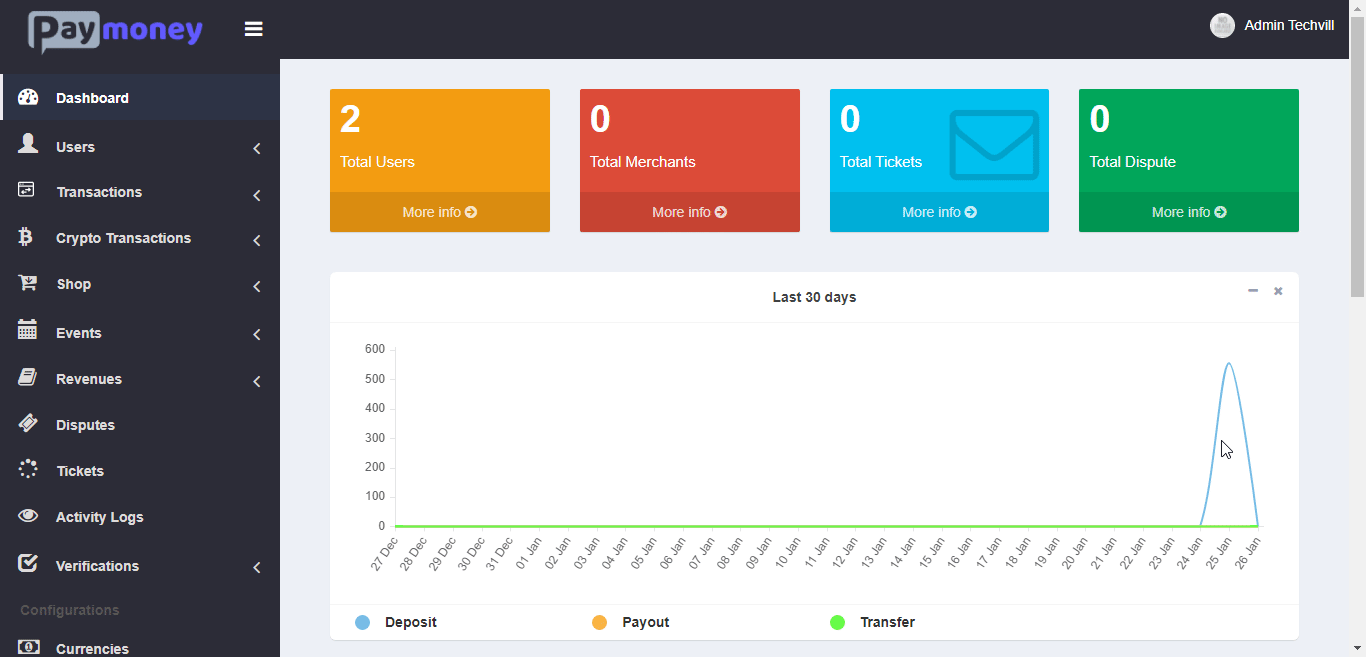Image resolution: width=1366 pixels, height=657 pixels.
Task: Click the hamburger menu toggle icon
Action: click(254, 29)
